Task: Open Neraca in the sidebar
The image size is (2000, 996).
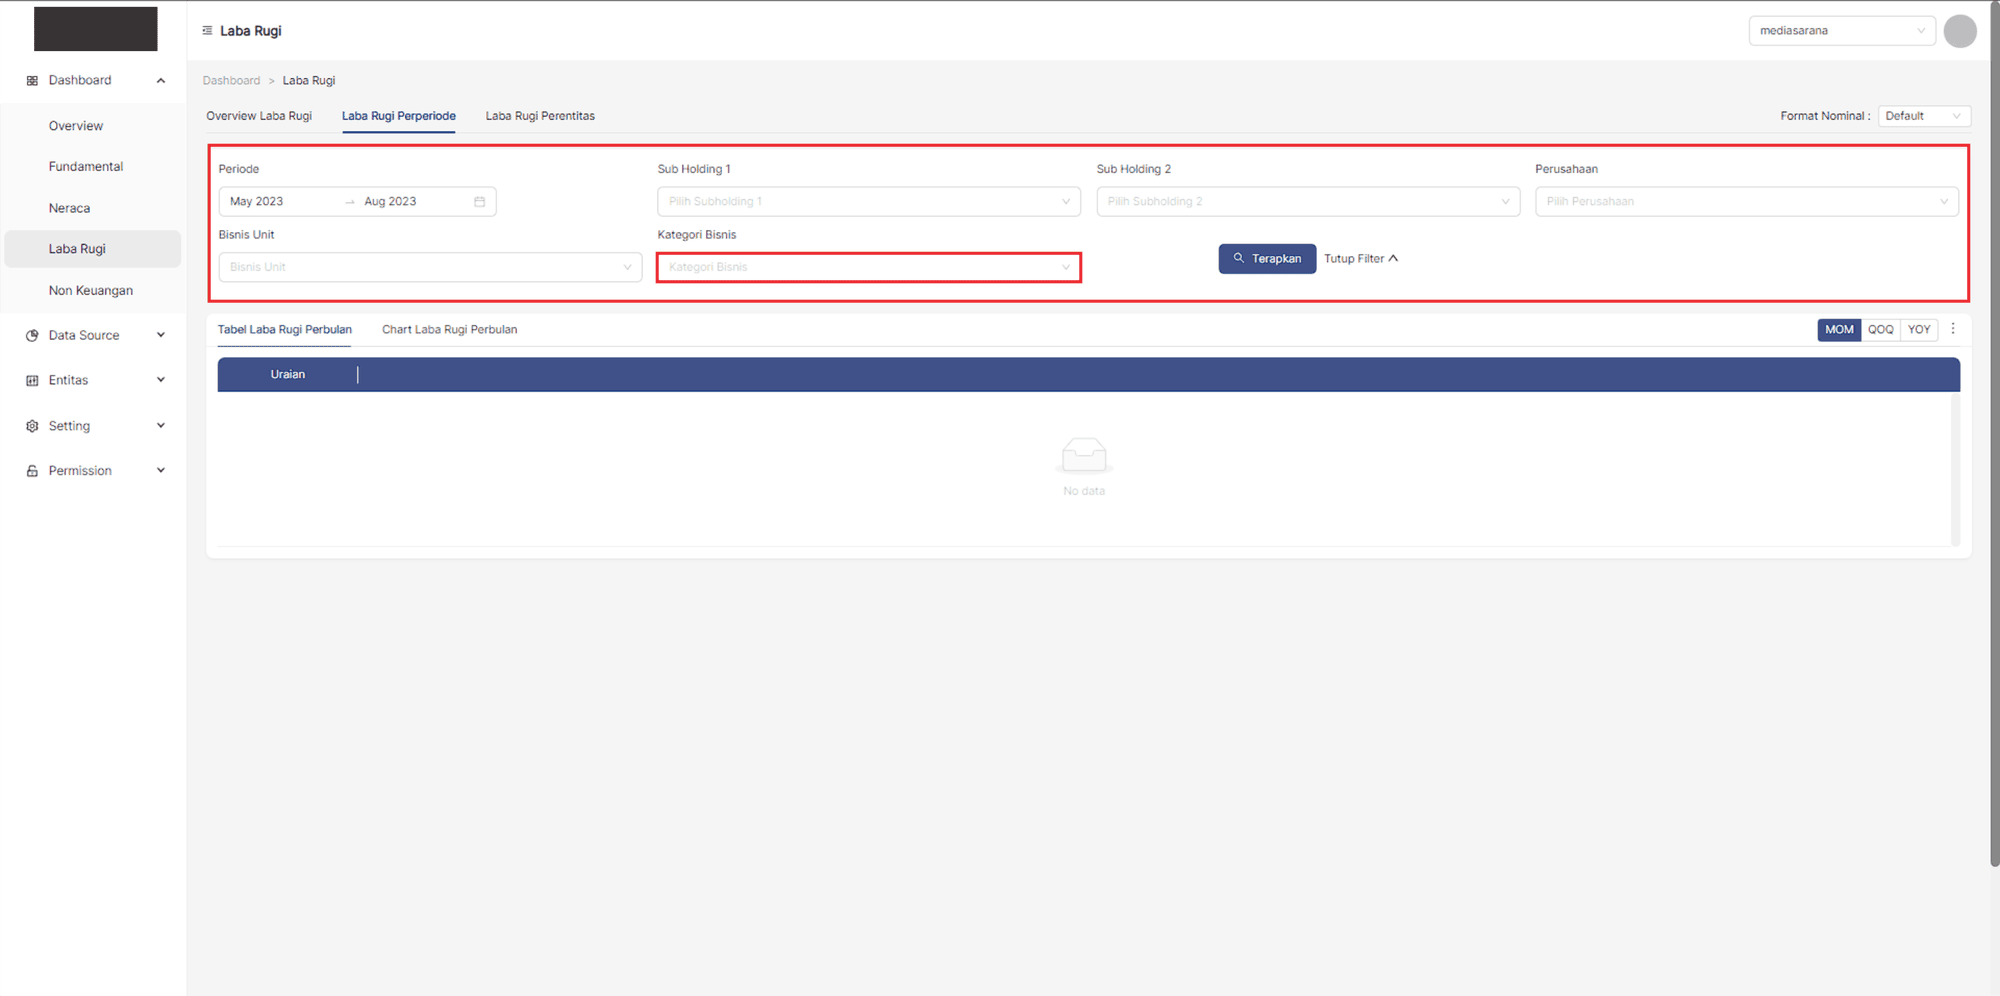Action: click(x=69, y=208)
